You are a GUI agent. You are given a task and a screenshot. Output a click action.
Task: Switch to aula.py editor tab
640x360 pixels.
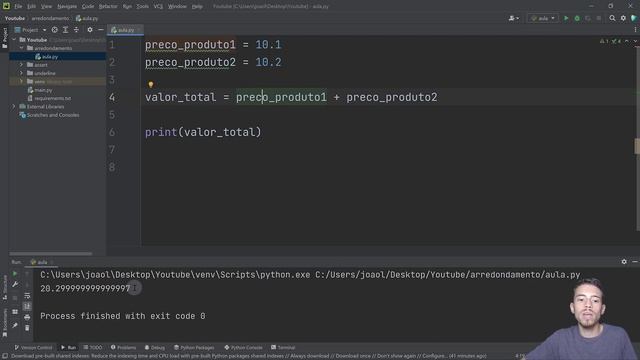(x=125, y=30)
